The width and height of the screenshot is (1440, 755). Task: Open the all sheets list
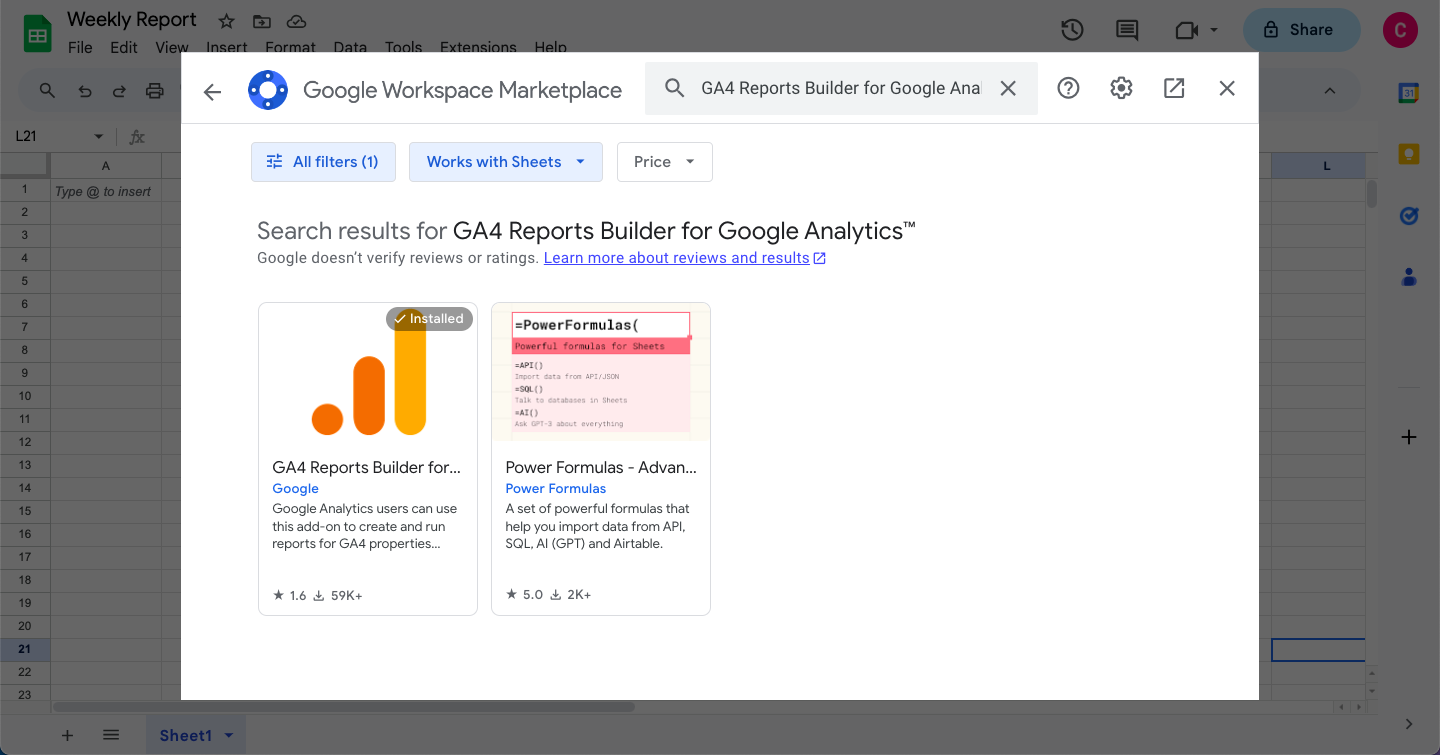click(x=111, y=735)
